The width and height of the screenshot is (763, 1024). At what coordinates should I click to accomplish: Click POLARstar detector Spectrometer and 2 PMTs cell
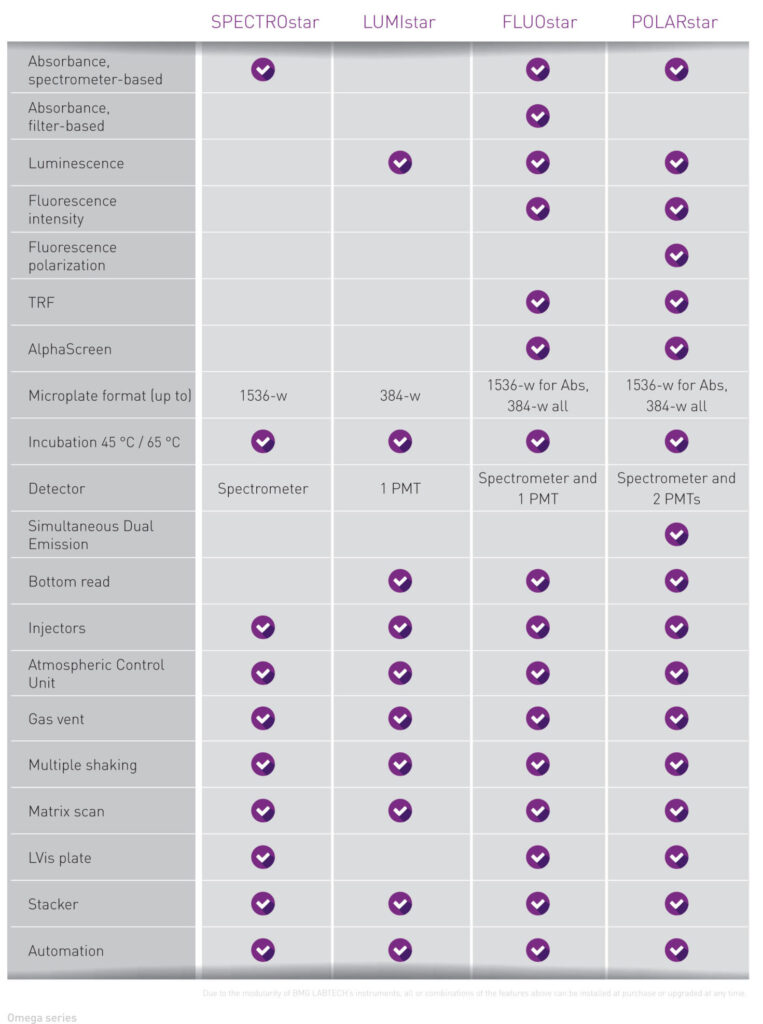click(x=676, y=488)
